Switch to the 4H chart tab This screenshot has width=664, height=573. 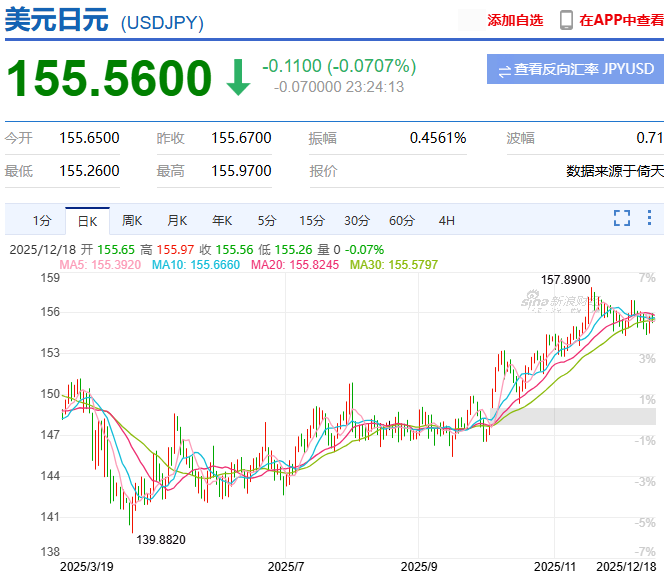coord(446,220)
